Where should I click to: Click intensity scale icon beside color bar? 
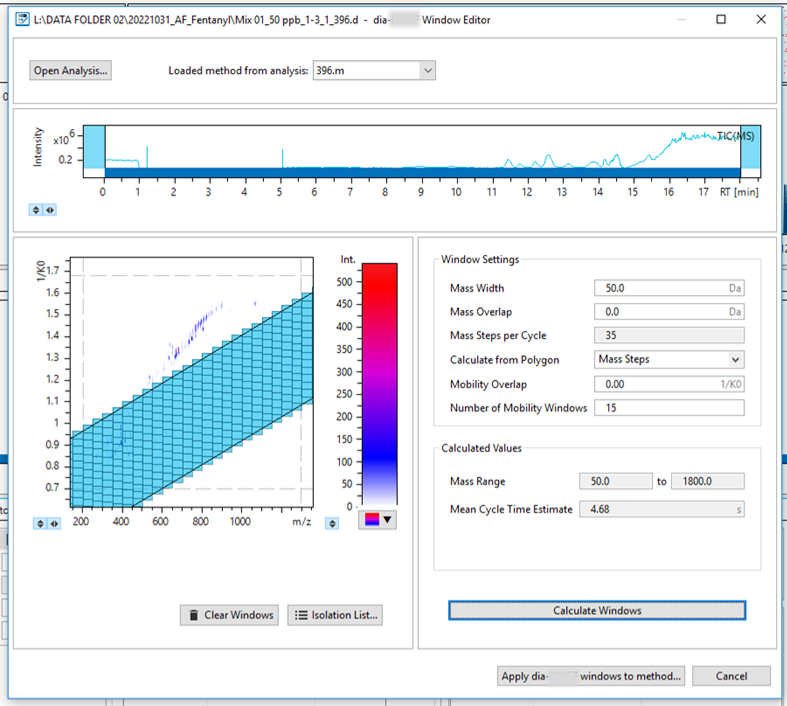coord(332,523)
